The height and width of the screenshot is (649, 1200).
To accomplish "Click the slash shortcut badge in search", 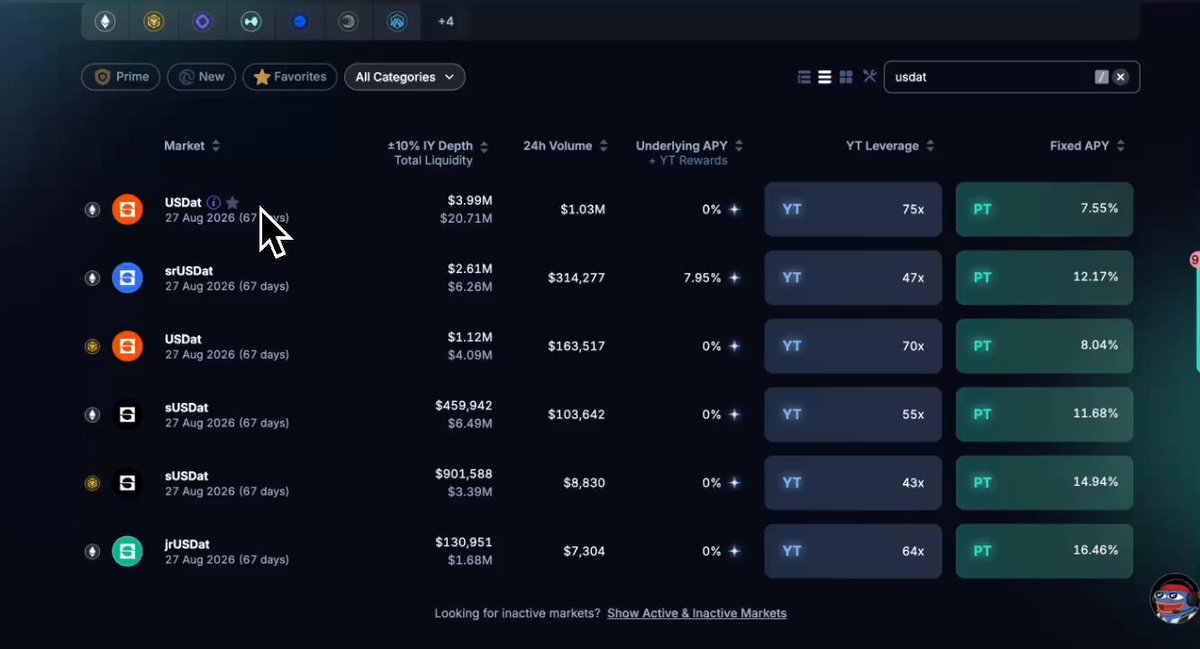I will pyautogui.click(x=1101, y=77).
